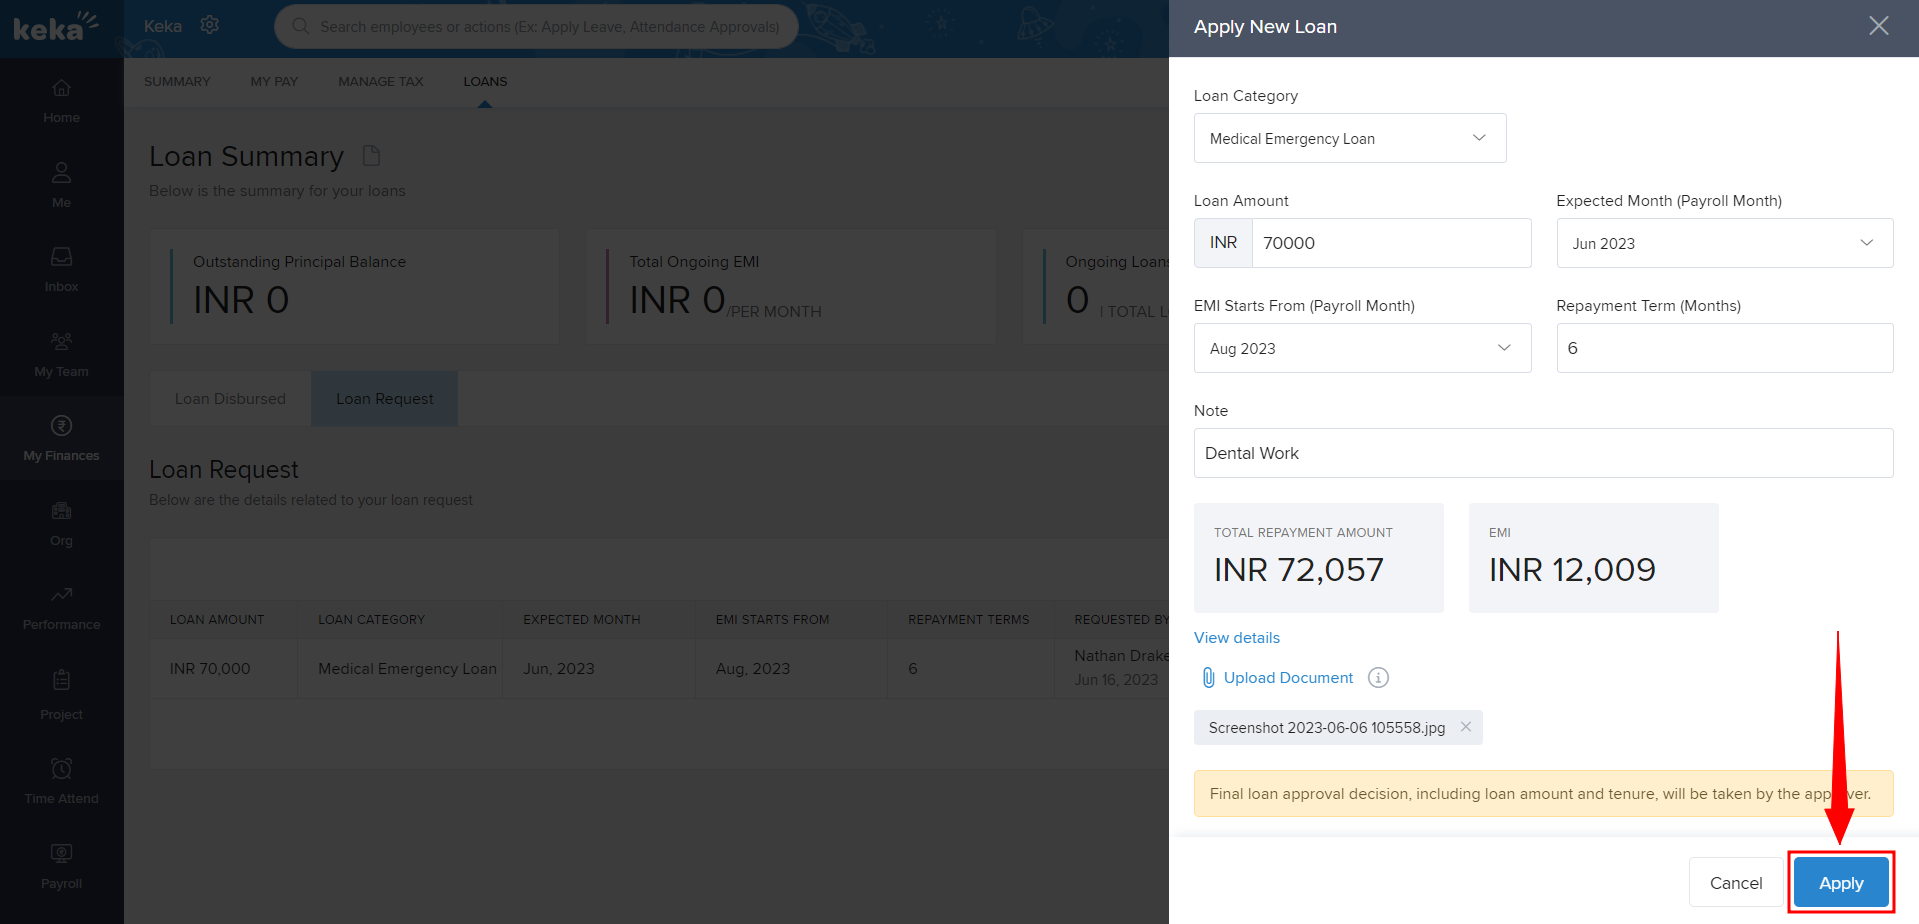Viewport: 1919px width, 924px height.
Task: Expand the Loan Category dropdown
Action: tap(1349, 138)
